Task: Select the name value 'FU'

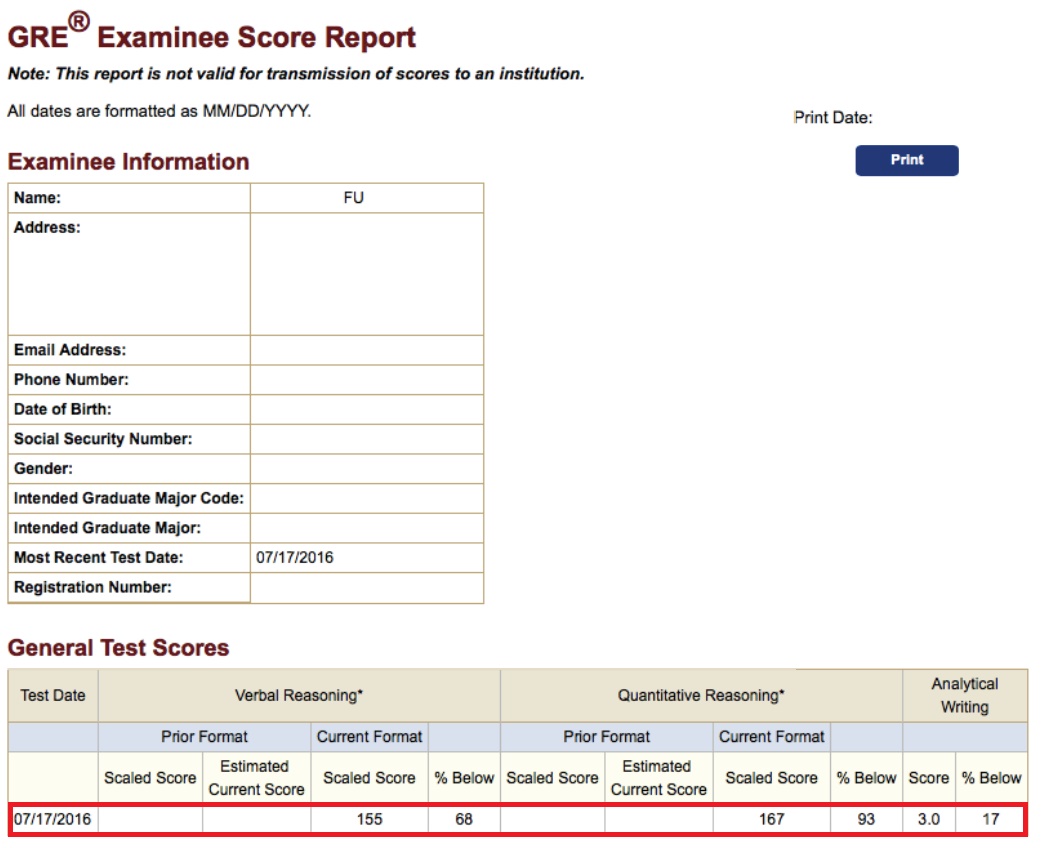Action: [354, 197]
